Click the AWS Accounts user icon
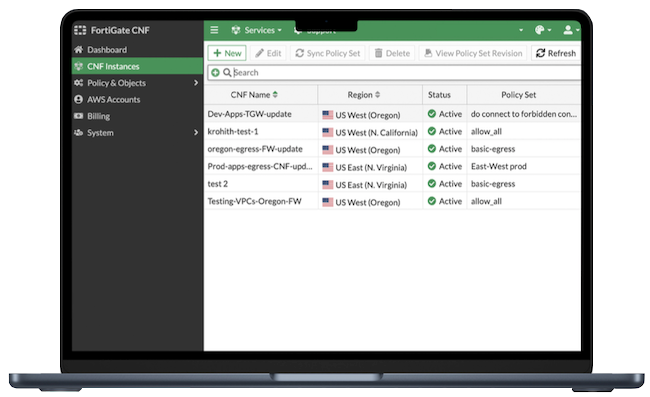Image resolution: width=650 pixels, height=397 pixels. (78, 99)
